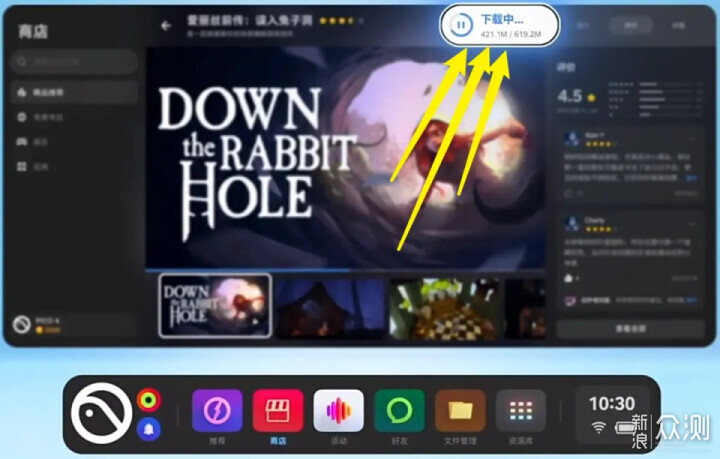Pause the download with the pause icon
The width and height of the screenshot is (720, 459).
pos(461,25)
